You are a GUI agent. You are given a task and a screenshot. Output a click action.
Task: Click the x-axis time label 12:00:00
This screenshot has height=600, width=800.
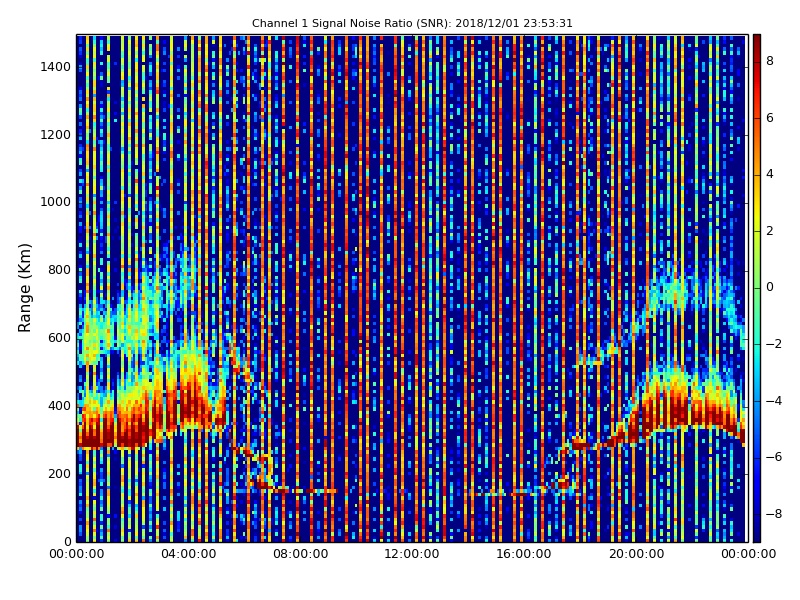click(x=412, y=554)
